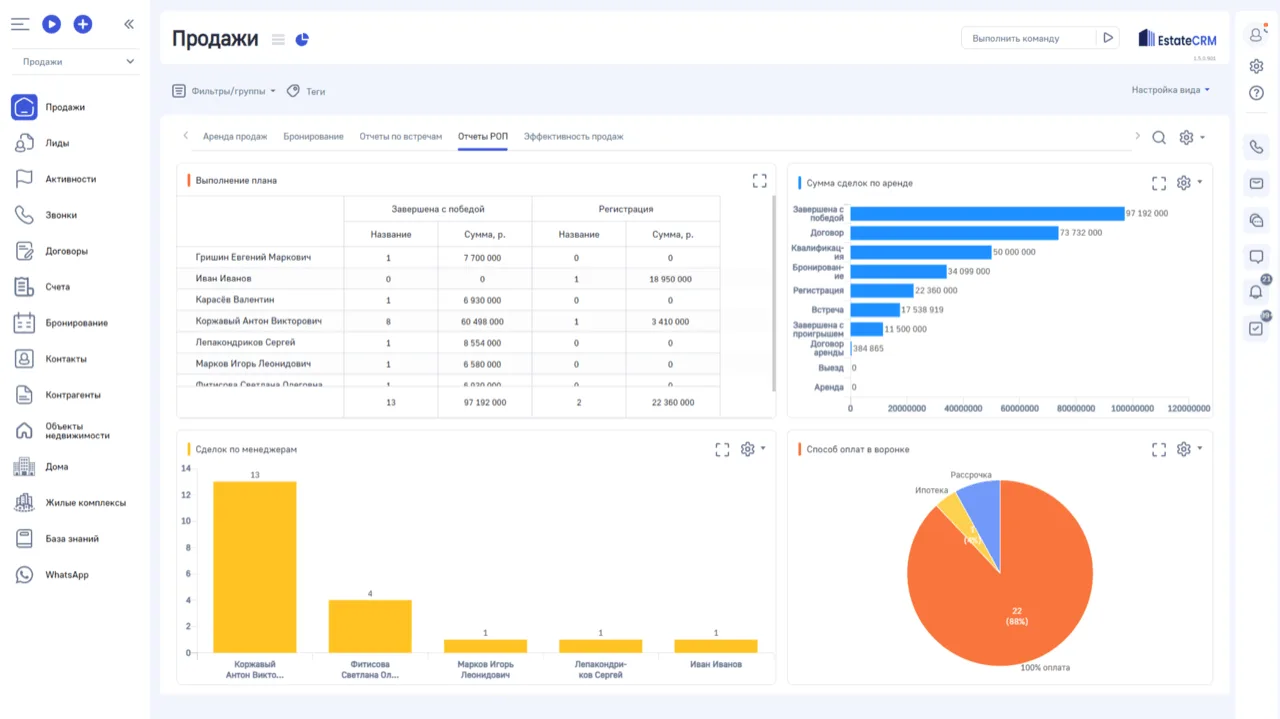Open chats bubbles icon in right panel
The height and width of the screenshot is (719, 1280).
pyautogui.click(x=1257, y=220)
